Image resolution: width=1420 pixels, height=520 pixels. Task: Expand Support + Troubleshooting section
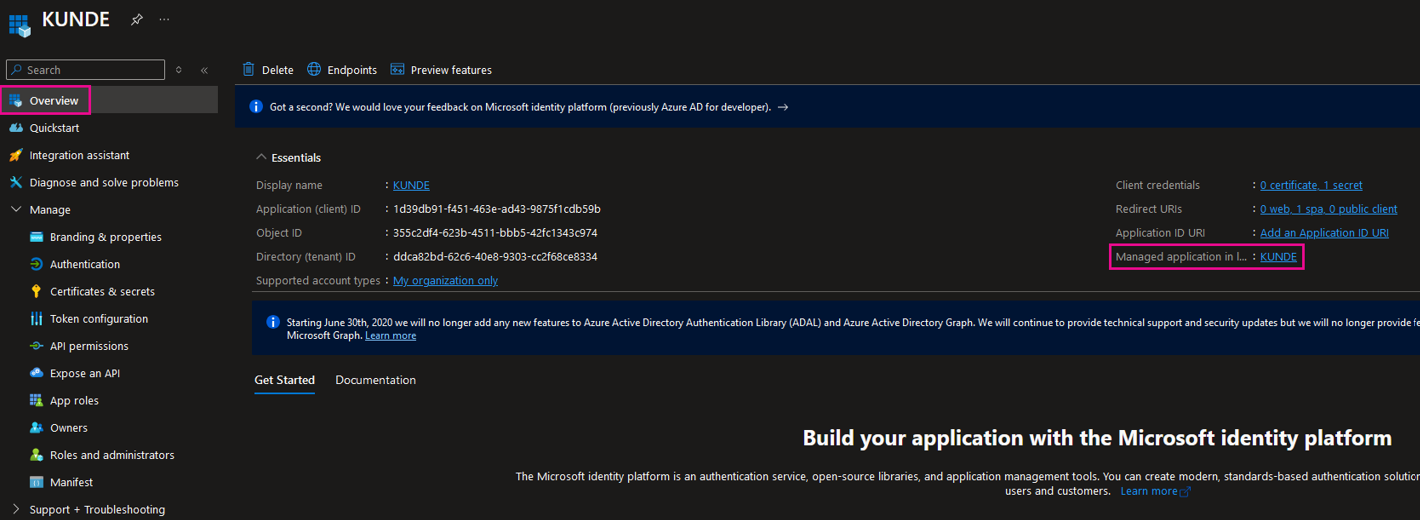click(16, 510)
